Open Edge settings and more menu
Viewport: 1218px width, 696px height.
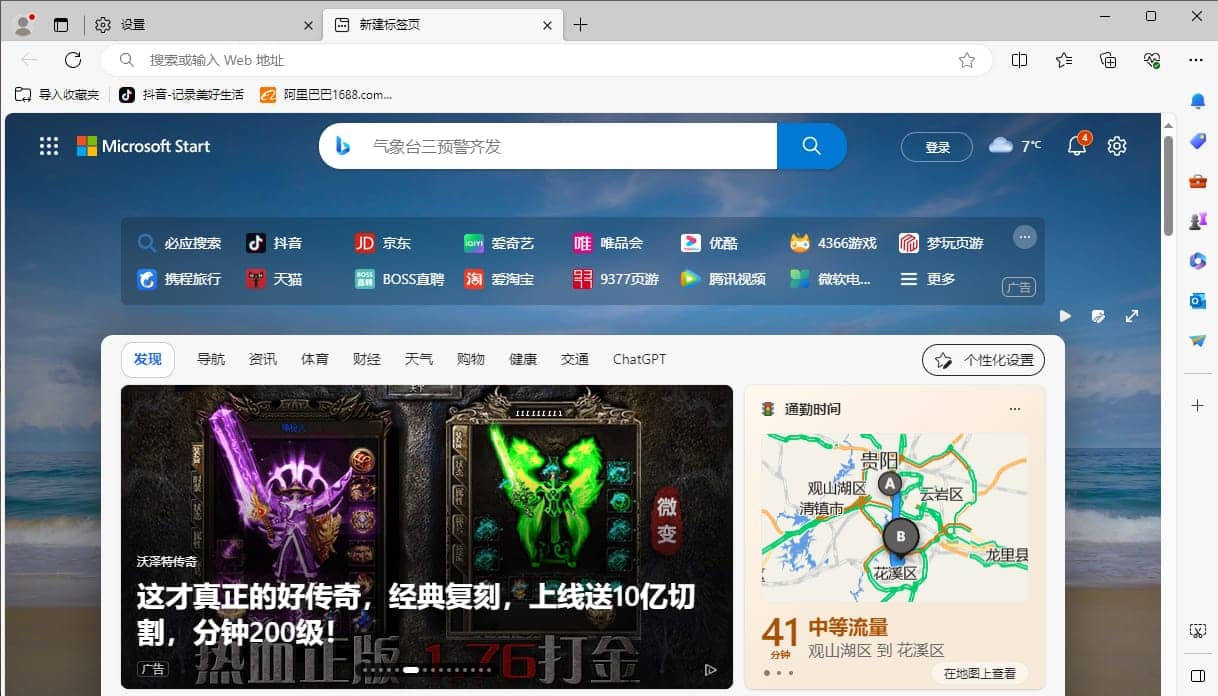(x=1196, y=60)
